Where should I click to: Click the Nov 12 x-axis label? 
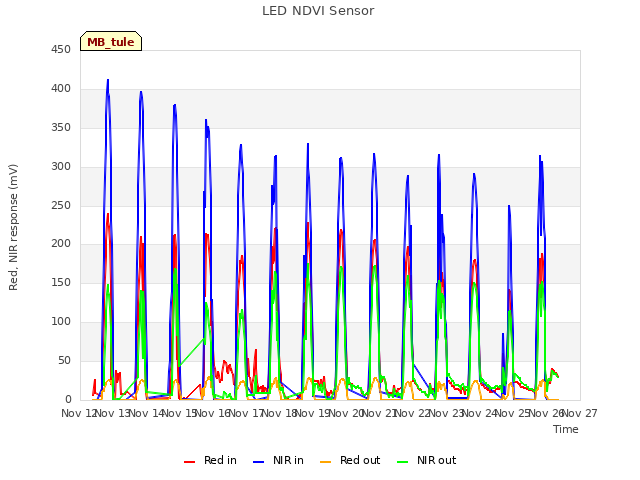point(78,414)
